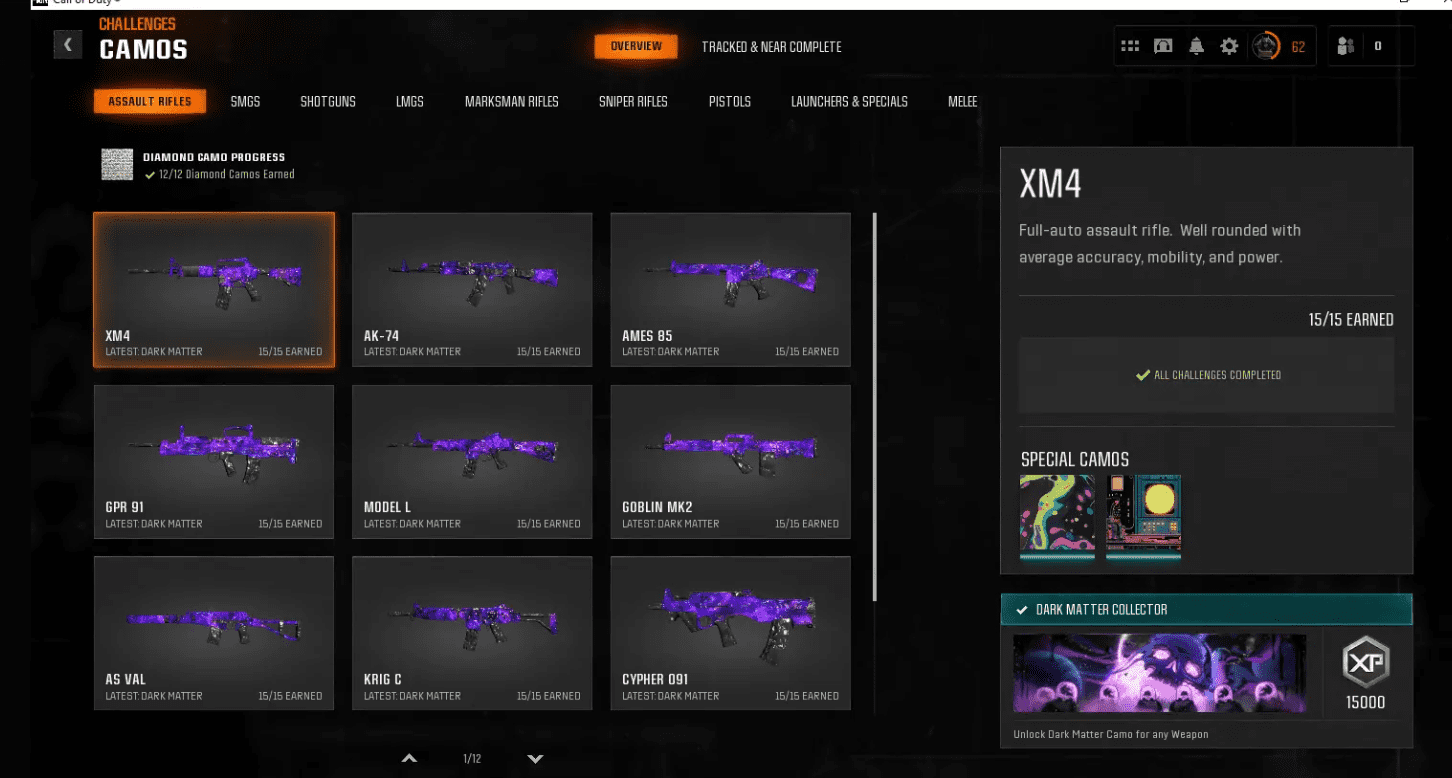The height and width of the screenshot is (778, 1452).
Task: Click the XP reward badge icon
Action: click(1365, 662)
